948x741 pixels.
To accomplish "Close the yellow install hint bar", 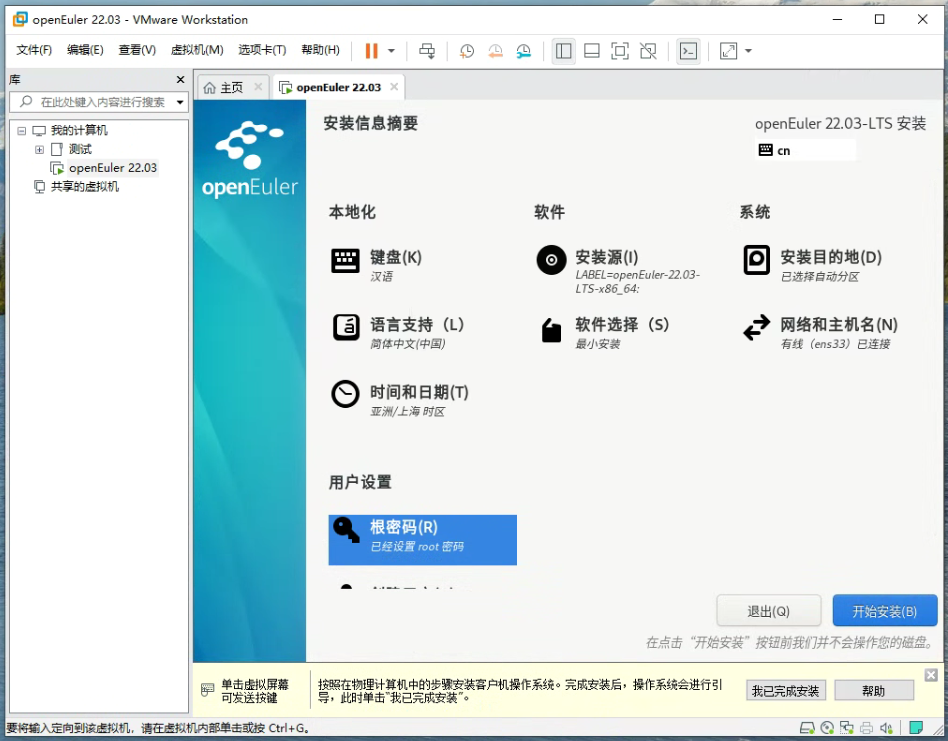I will pyautogui.click(x=931, y=675).
